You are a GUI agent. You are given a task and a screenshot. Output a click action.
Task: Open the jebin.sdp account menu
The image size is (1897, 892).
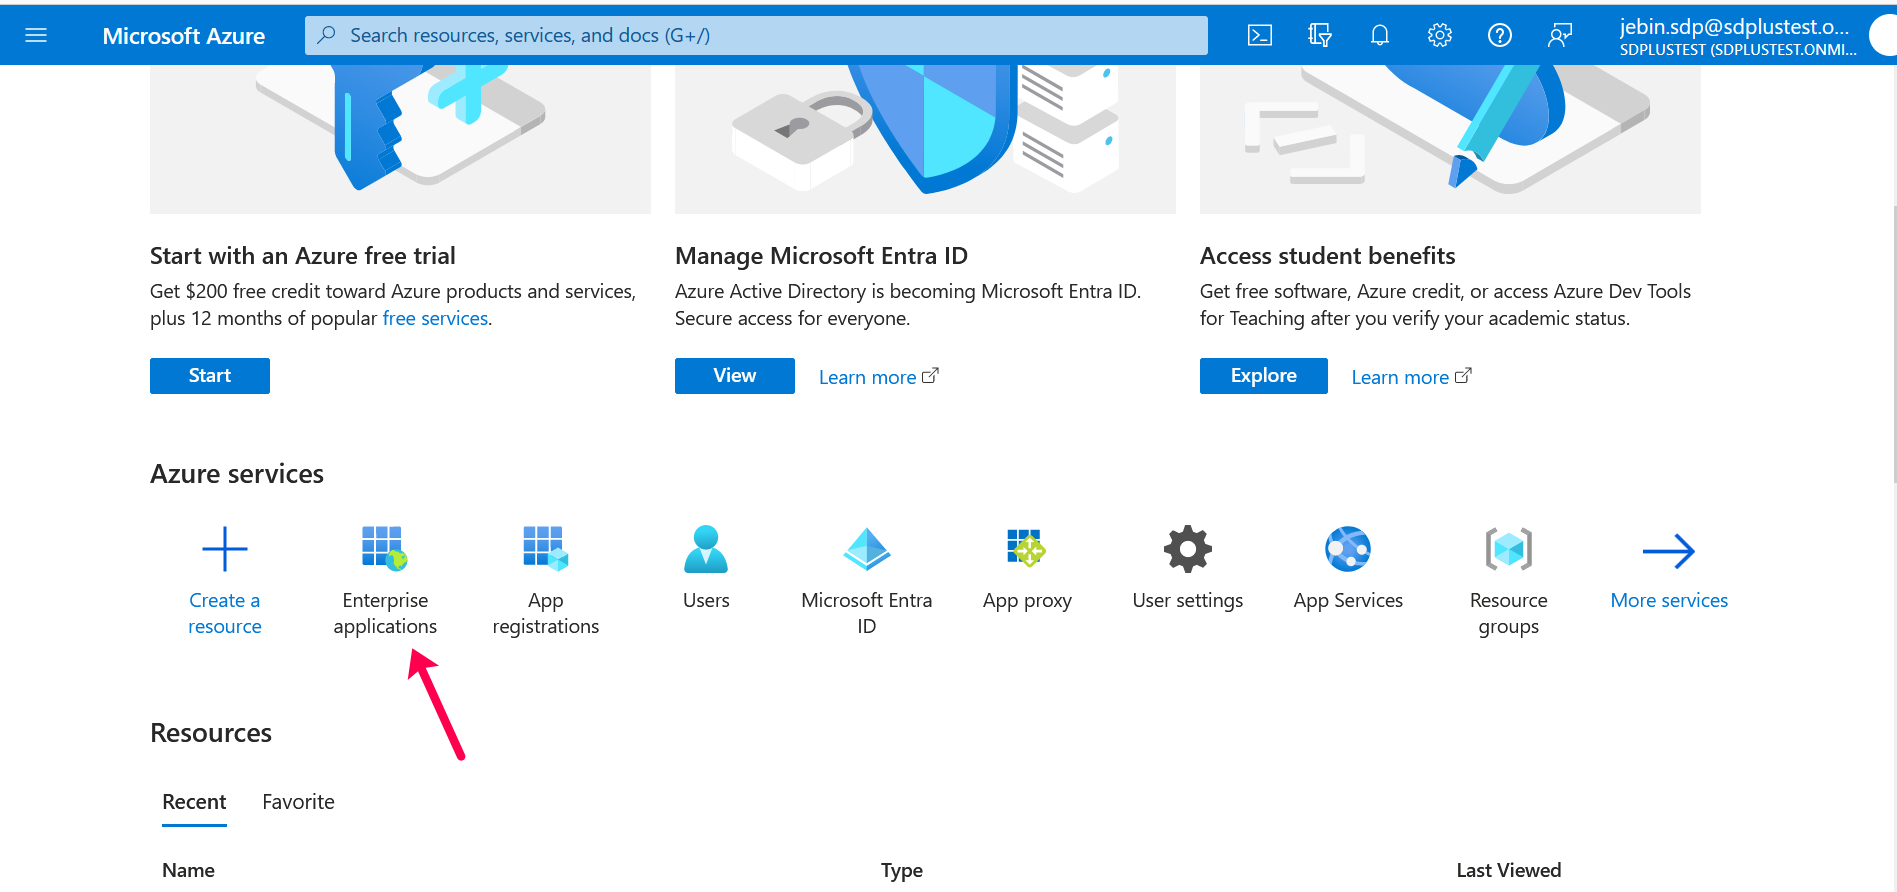point(1738,36)
